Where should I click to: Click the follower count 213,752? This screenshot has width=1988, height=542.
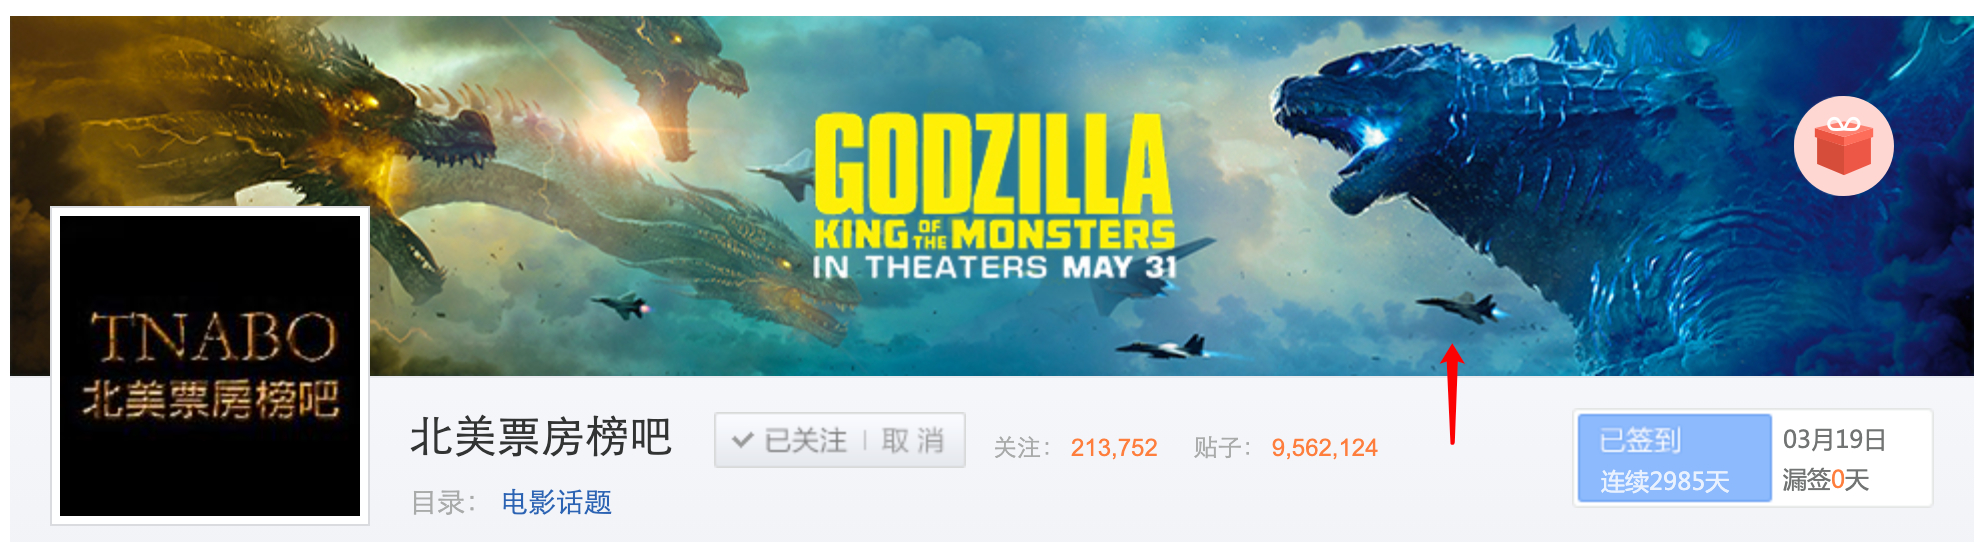[1114, 447]
